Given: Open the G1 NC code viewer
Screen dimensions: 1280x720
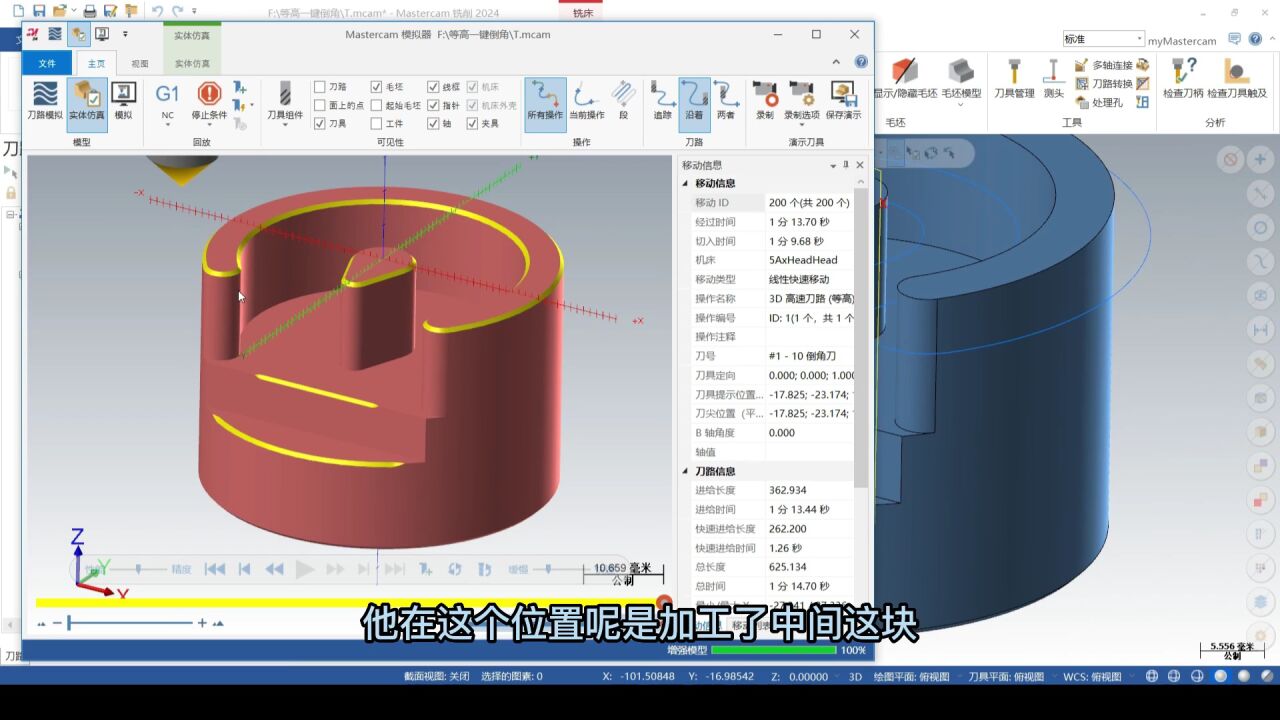Looking at the screenshot, I should tap(166, 100).
